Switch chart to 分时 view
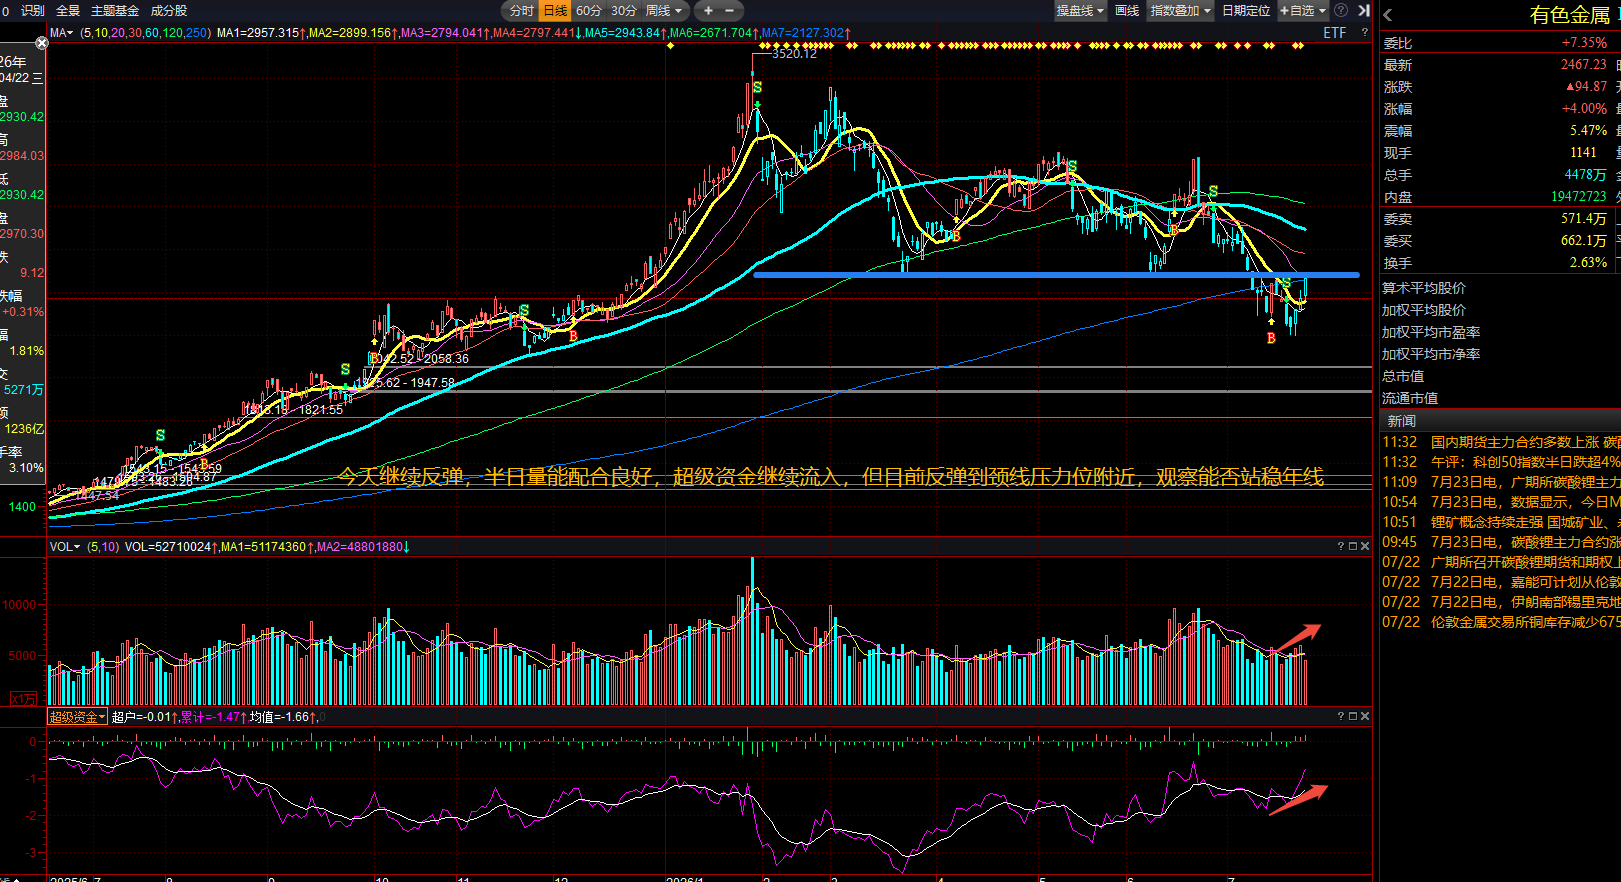 pyautogui.click(x=521, y=10)
